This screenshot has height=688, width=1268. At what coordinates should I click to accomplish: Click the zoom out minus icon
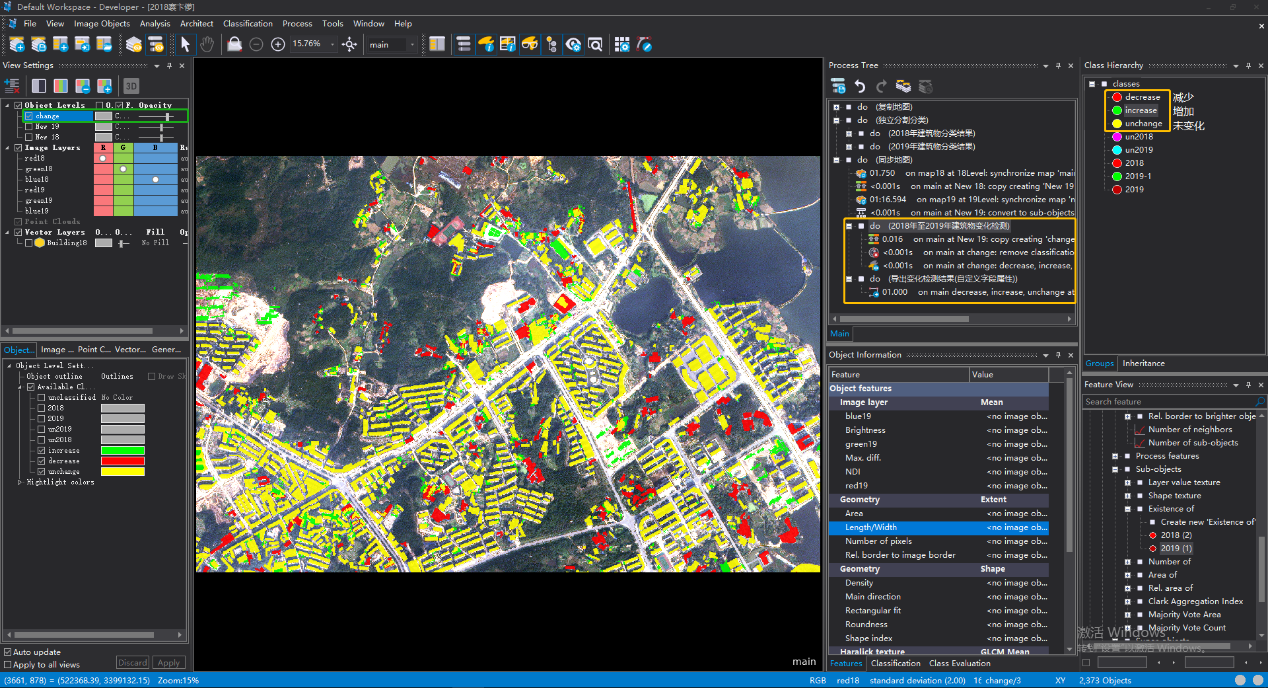click(x=256, y=44)
